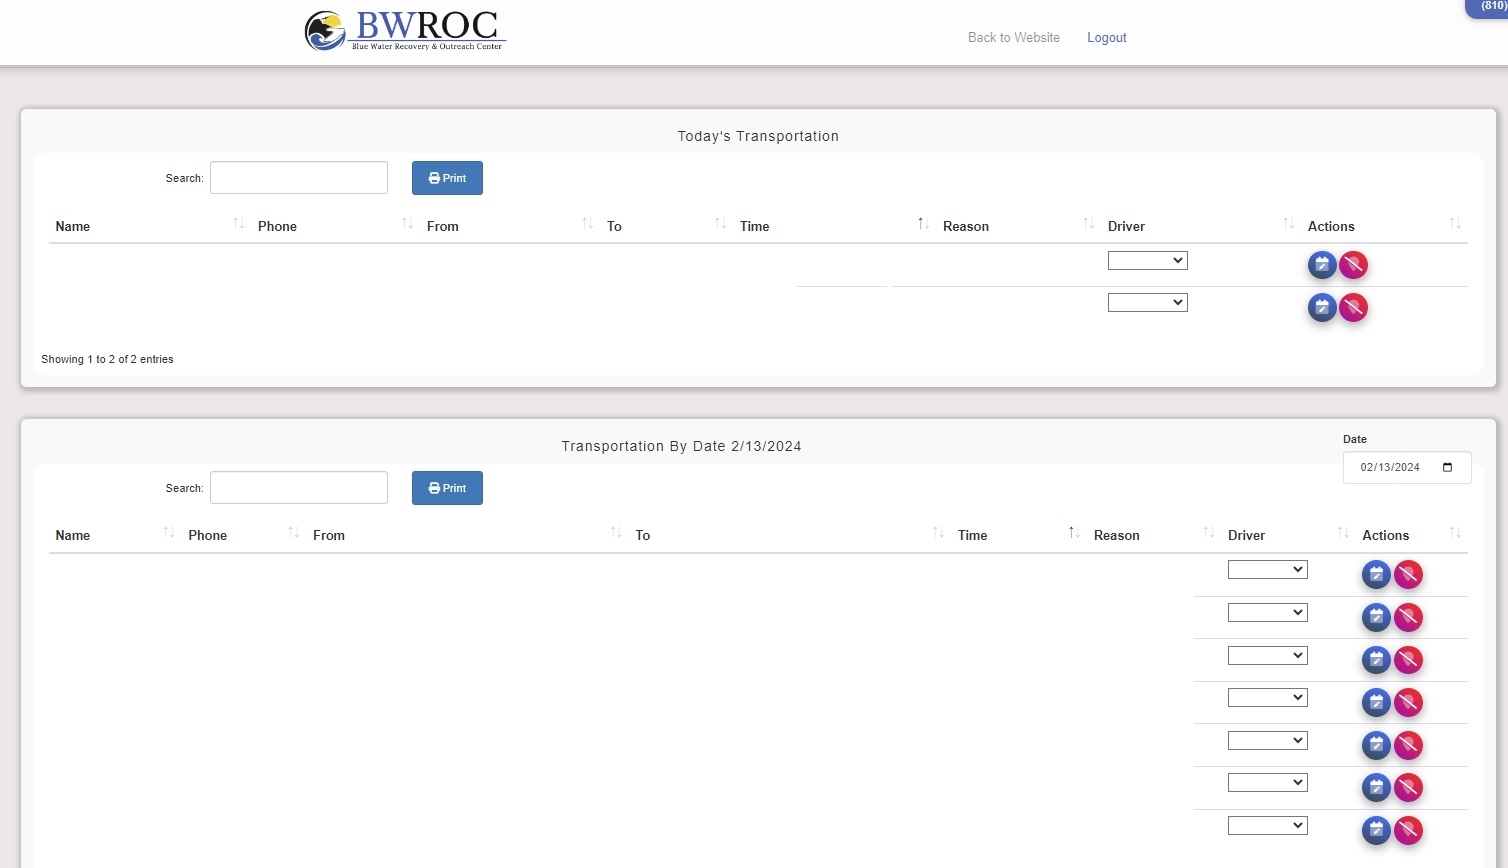Edit the first ride in Today's Transportation
The width and height of the screenshot is (1508, 868).
click(x=1322, y=264)
